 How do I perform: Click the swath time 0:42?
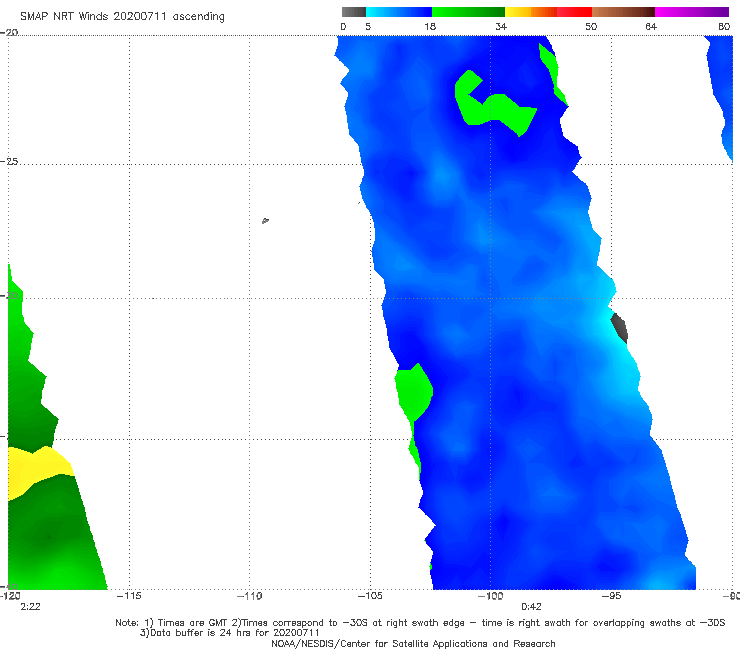(531, 607)
